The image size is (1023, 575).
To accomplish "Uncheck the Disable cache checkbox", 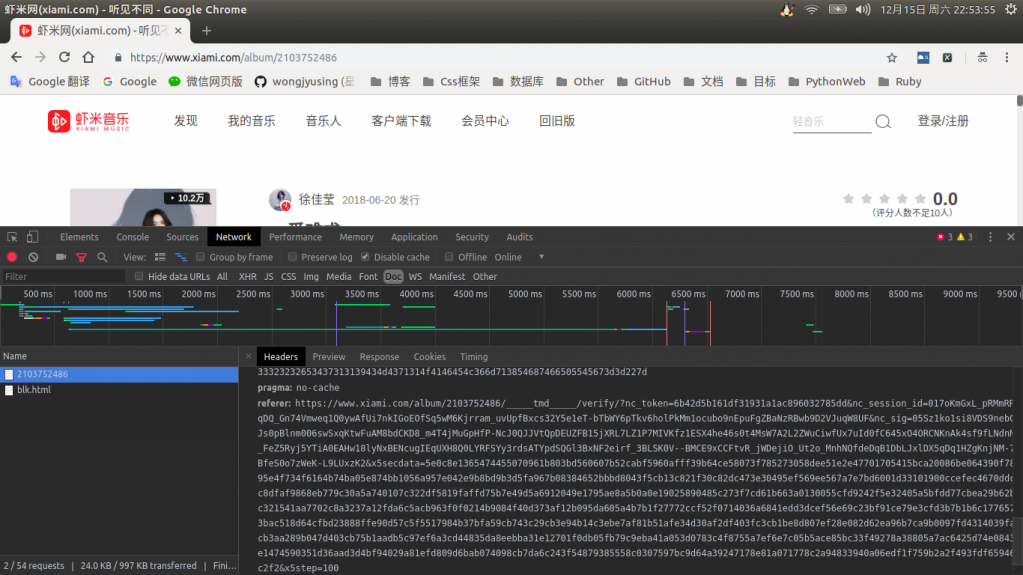I will pos(365,257).
